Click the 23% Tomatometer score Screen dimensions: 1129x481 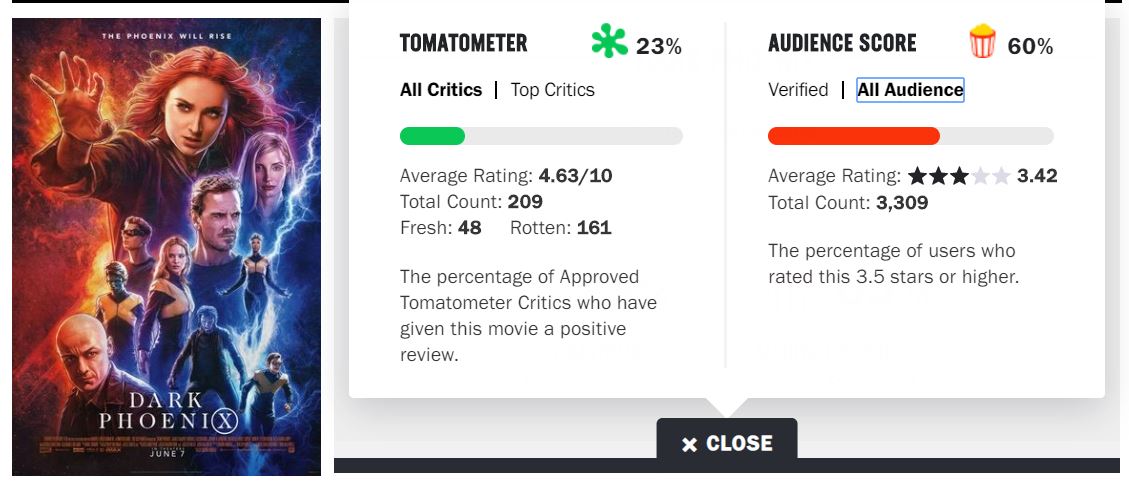point(659,46)
